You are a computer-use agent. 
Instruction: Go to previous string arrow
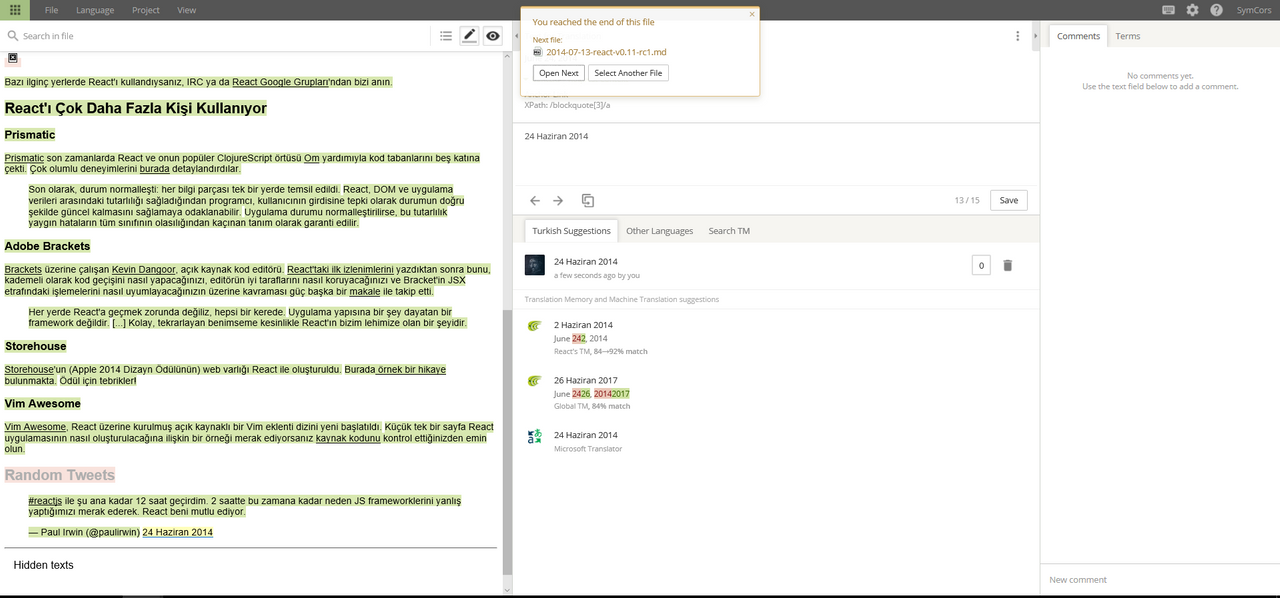pos(535,201)
